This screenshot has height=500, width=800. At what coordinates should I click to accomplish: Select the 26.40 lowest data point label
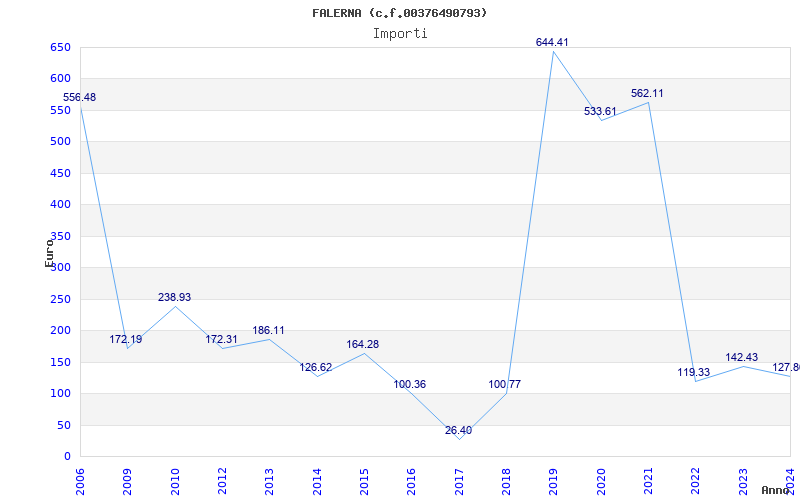pos(458,430)
